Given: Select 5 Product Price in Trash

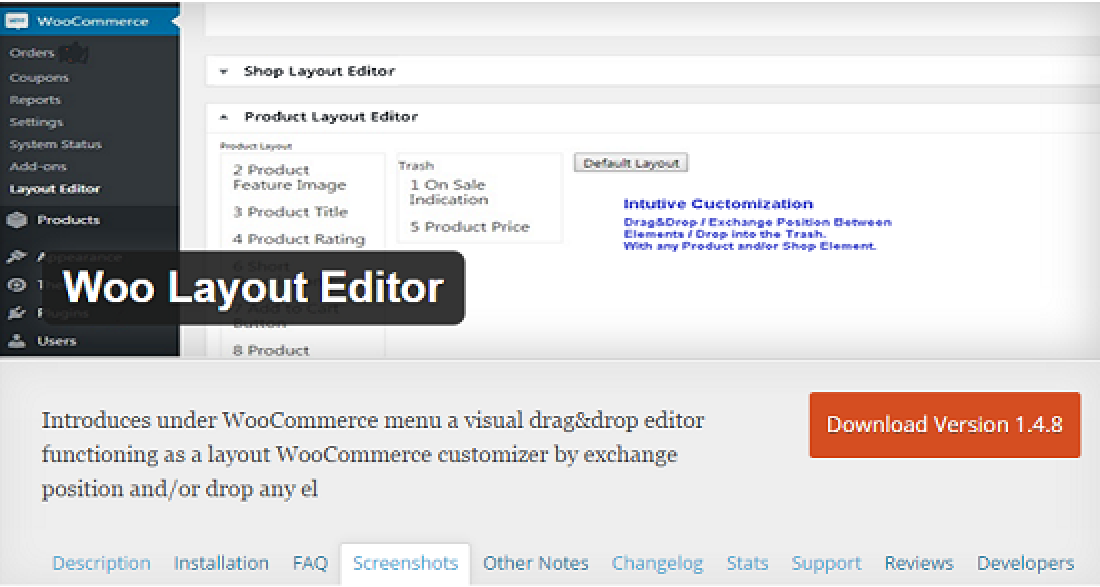Looking at the screenshot, I should coord(469,227).
